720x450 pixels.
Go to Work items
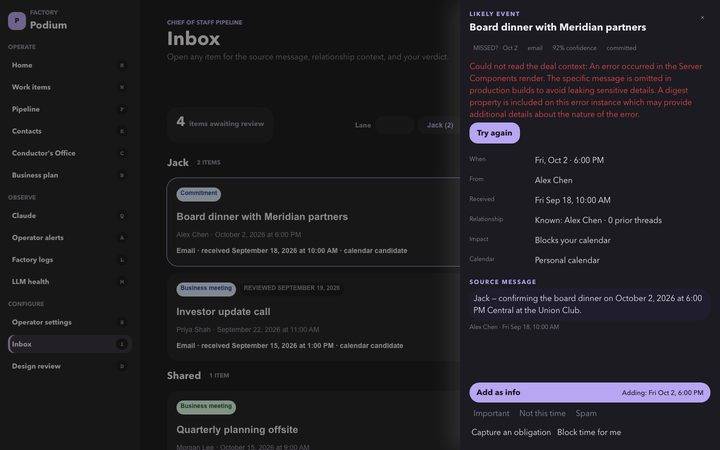pos(69,87)
